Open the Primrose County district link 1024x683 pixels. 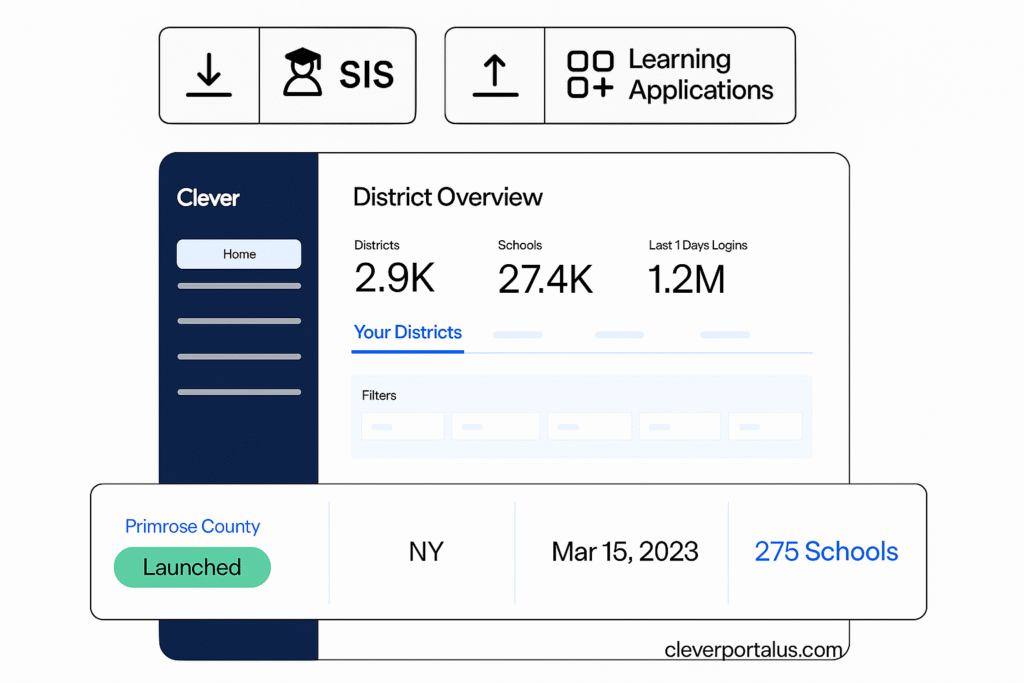pyautogui.click(x=192, y=526)
